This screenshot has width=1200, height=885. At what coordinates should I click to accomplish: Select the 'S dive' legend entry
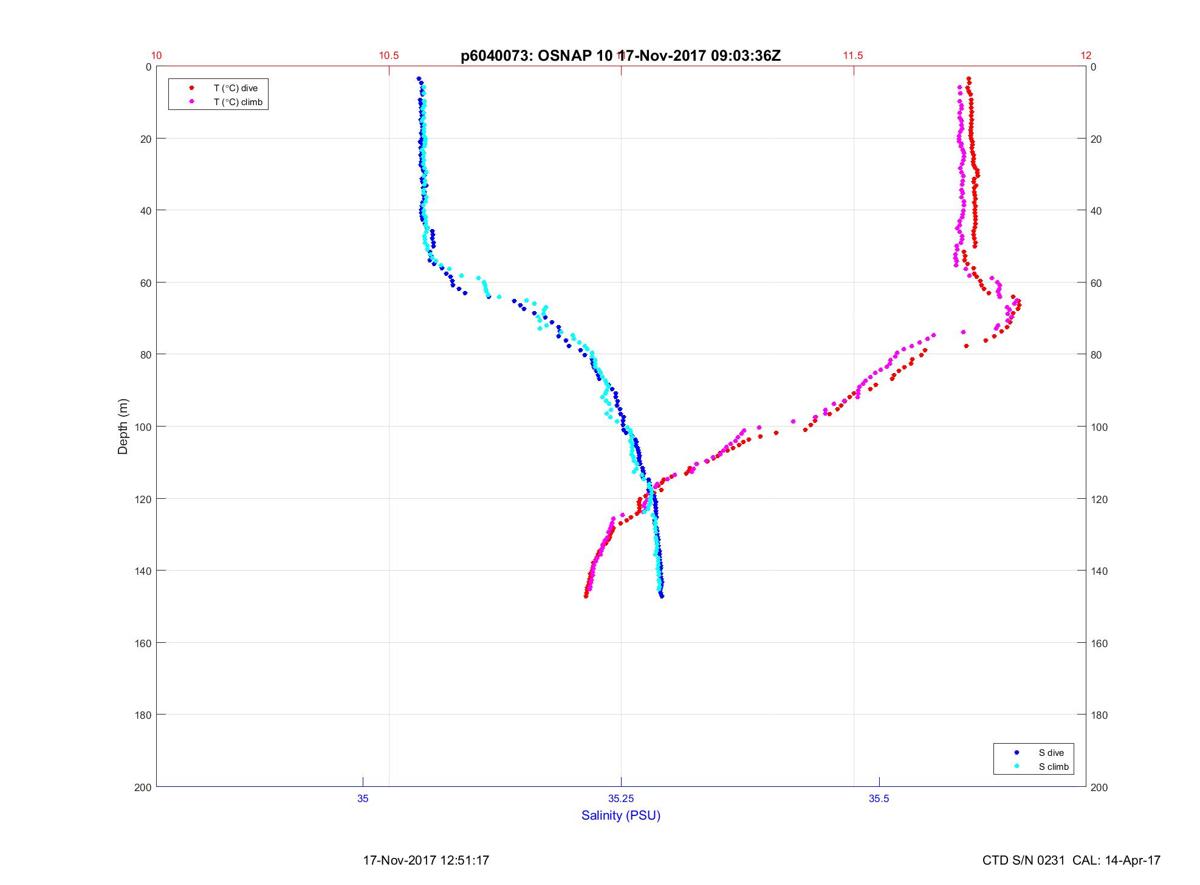(x=1050, y=752)
